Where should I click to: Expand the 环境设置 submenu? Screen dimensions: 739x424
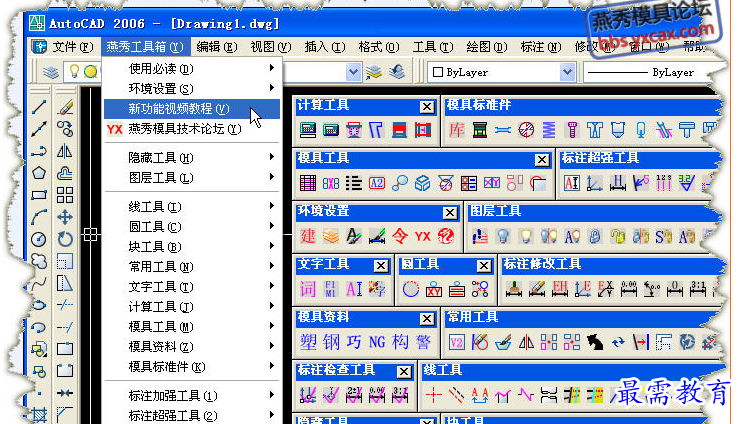click(192, 89)
